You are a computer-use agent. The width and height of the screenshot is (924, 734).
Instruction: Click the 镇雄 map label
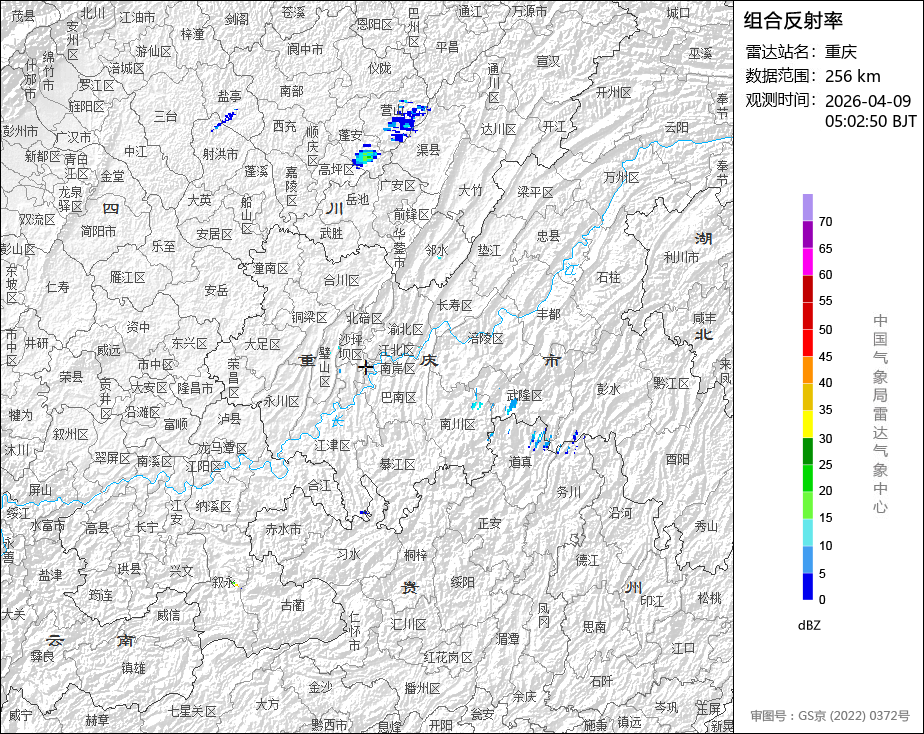coord(134,668)
